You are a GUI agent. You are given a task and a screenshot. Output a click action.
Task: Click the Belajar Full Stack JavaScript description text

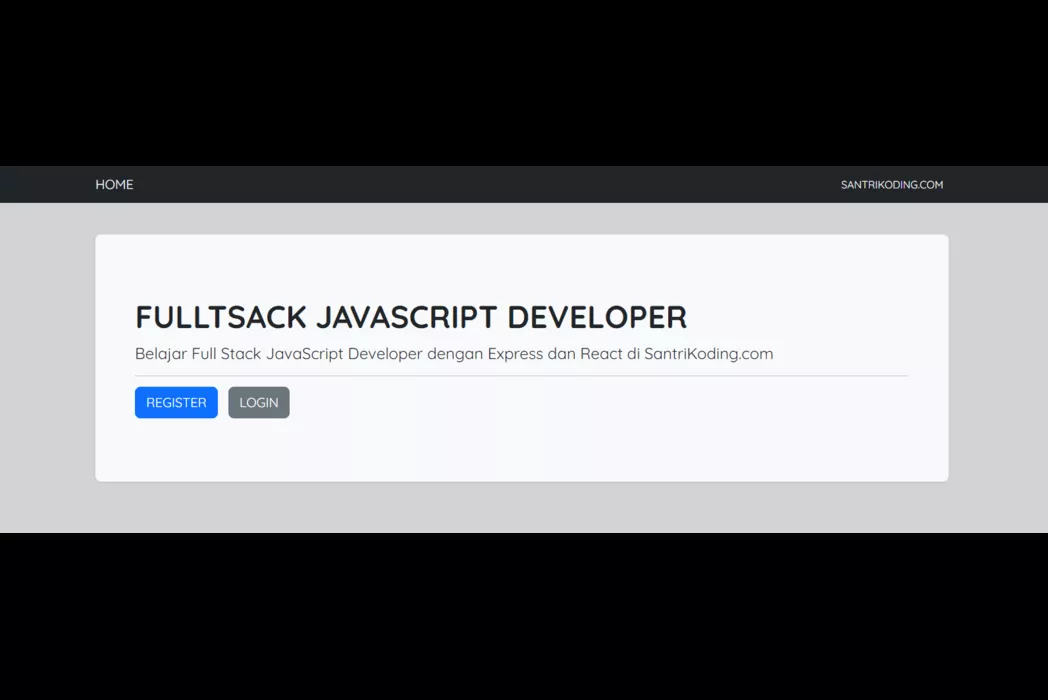[x=454, y=354]
